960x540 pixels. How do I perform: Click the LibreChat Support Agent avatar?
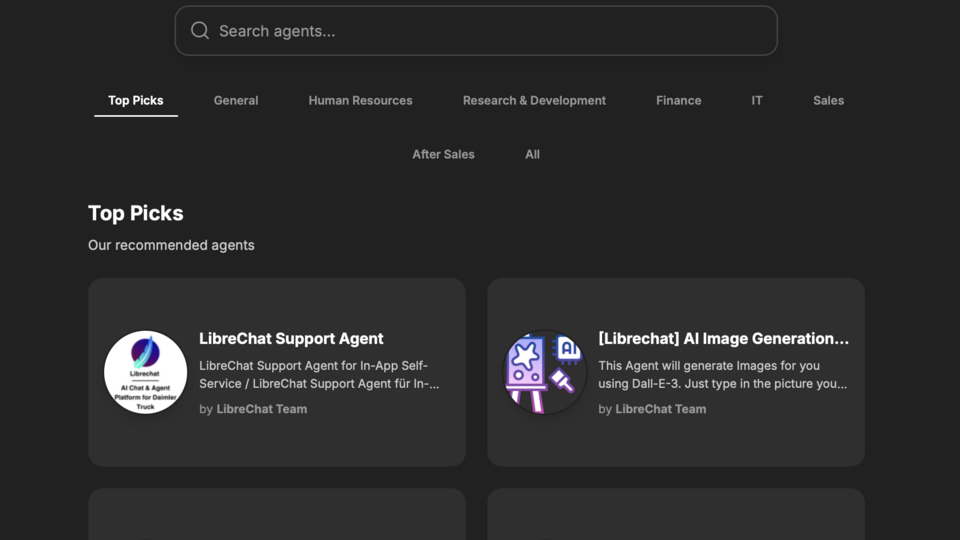point(145,372)
